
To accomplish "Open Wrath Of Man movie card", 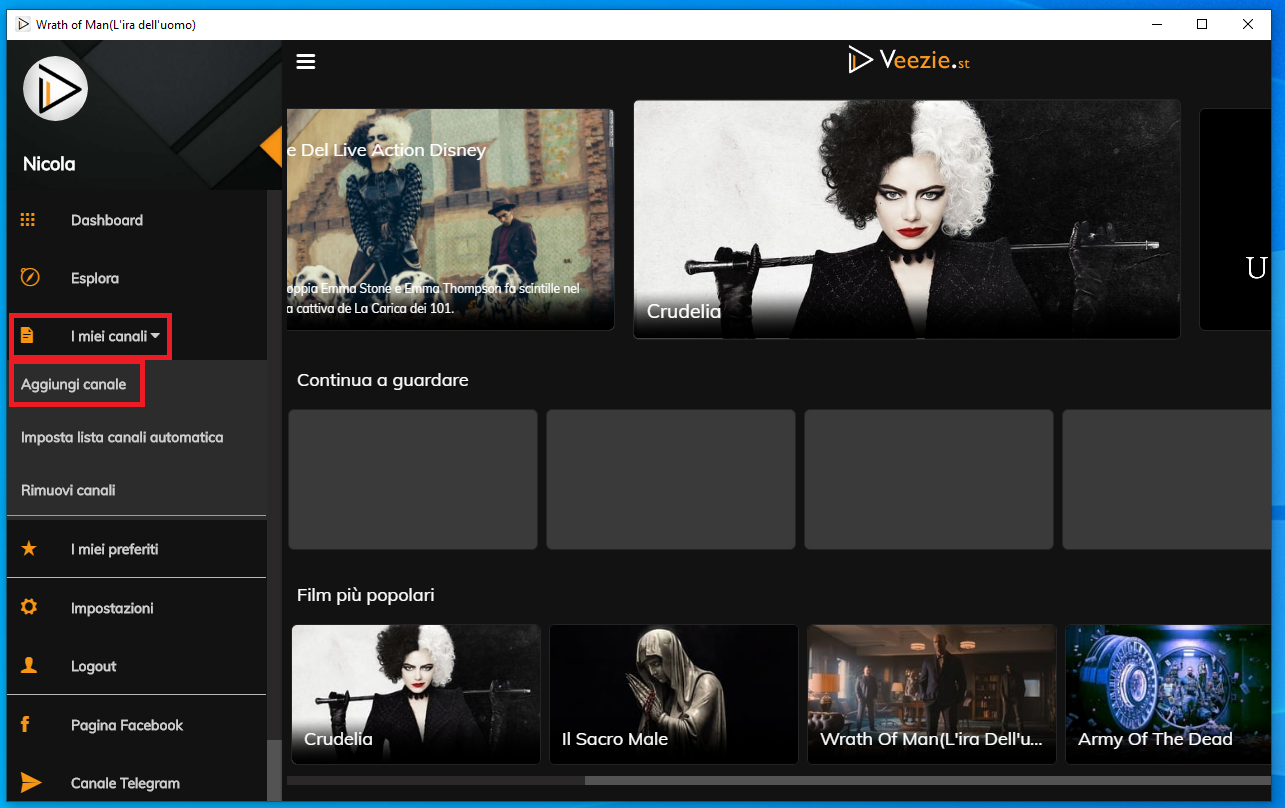I will click(x=932, y=694).
